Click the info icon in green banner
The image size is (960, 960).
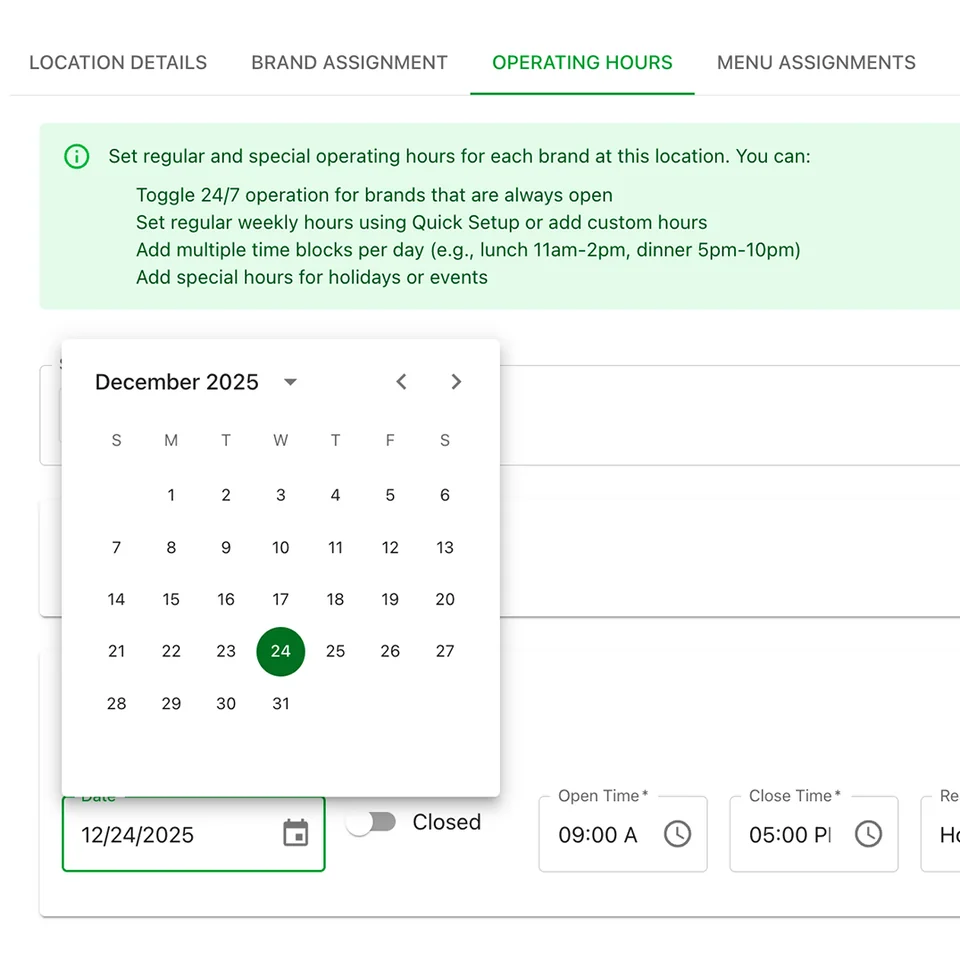pos(77,156)
